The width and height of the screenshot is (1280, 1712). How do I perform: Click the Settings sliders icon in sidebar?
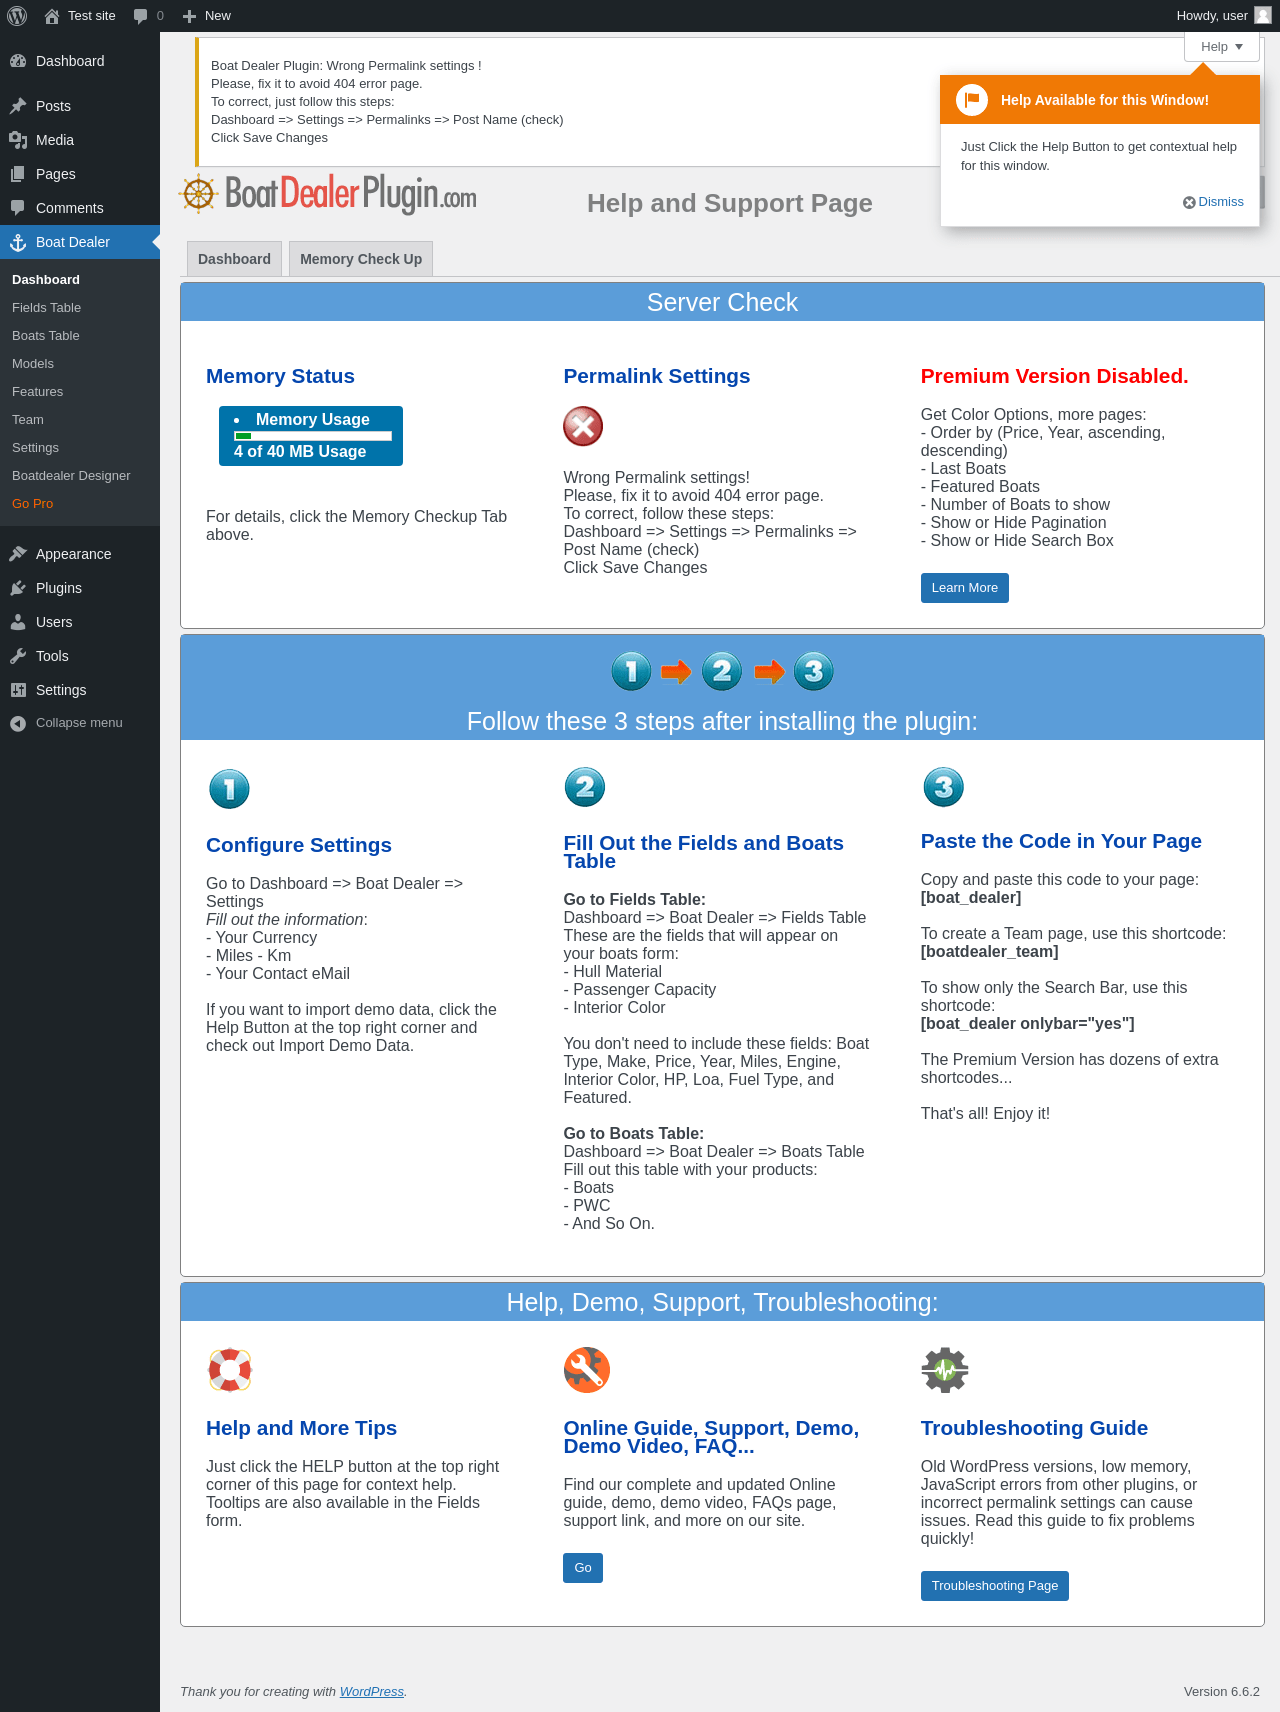[18, 690]
